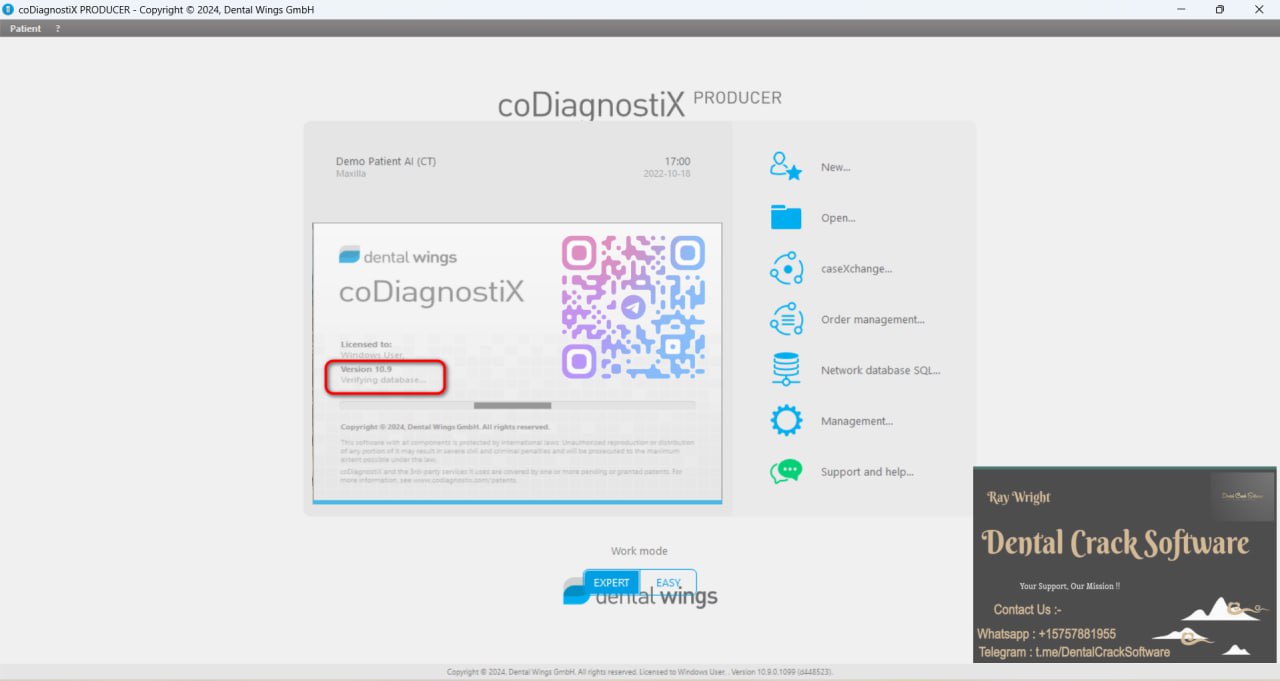Click the coDiagnostiX icon in title bar
The width and height of the screenshot is (1280, 681).
[x=9, y=9]
